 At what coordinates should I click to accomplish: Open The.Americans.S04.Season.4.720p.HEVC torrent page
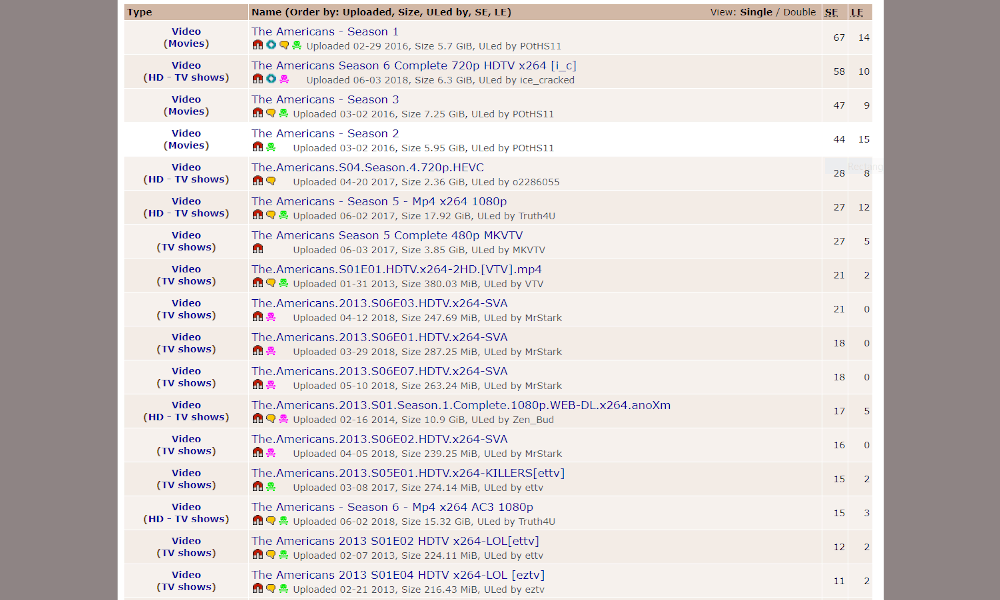tap(367, 167)
